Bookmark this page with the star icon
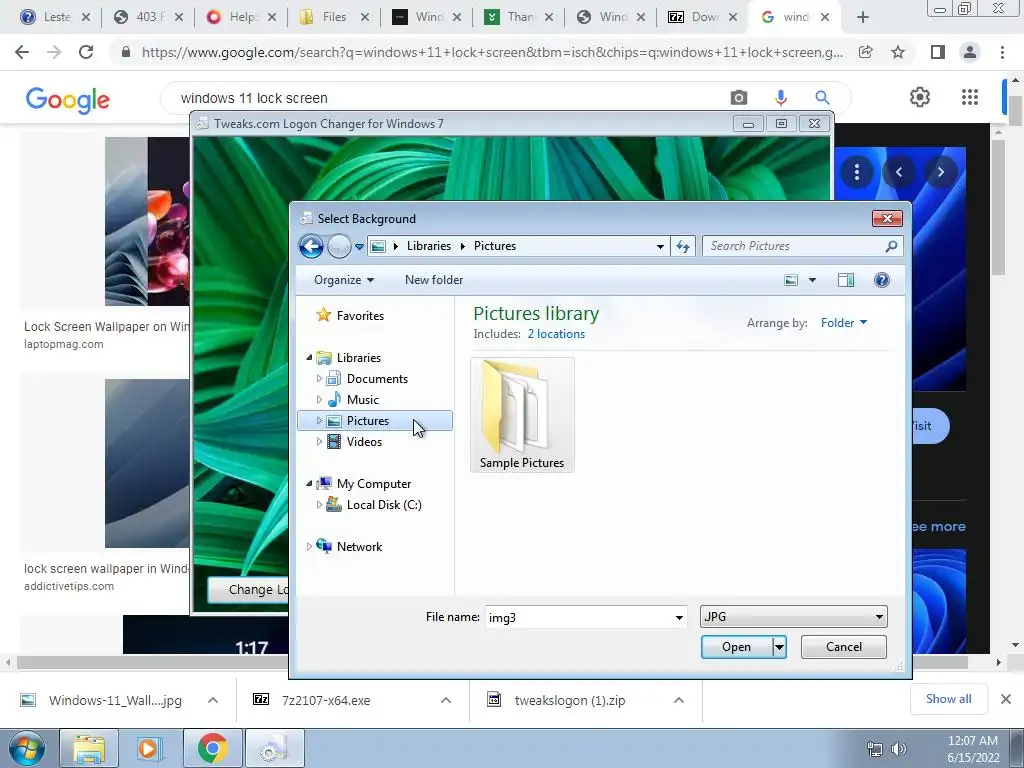Screen dimensions: 1024x768 click(x=898, y=52)
